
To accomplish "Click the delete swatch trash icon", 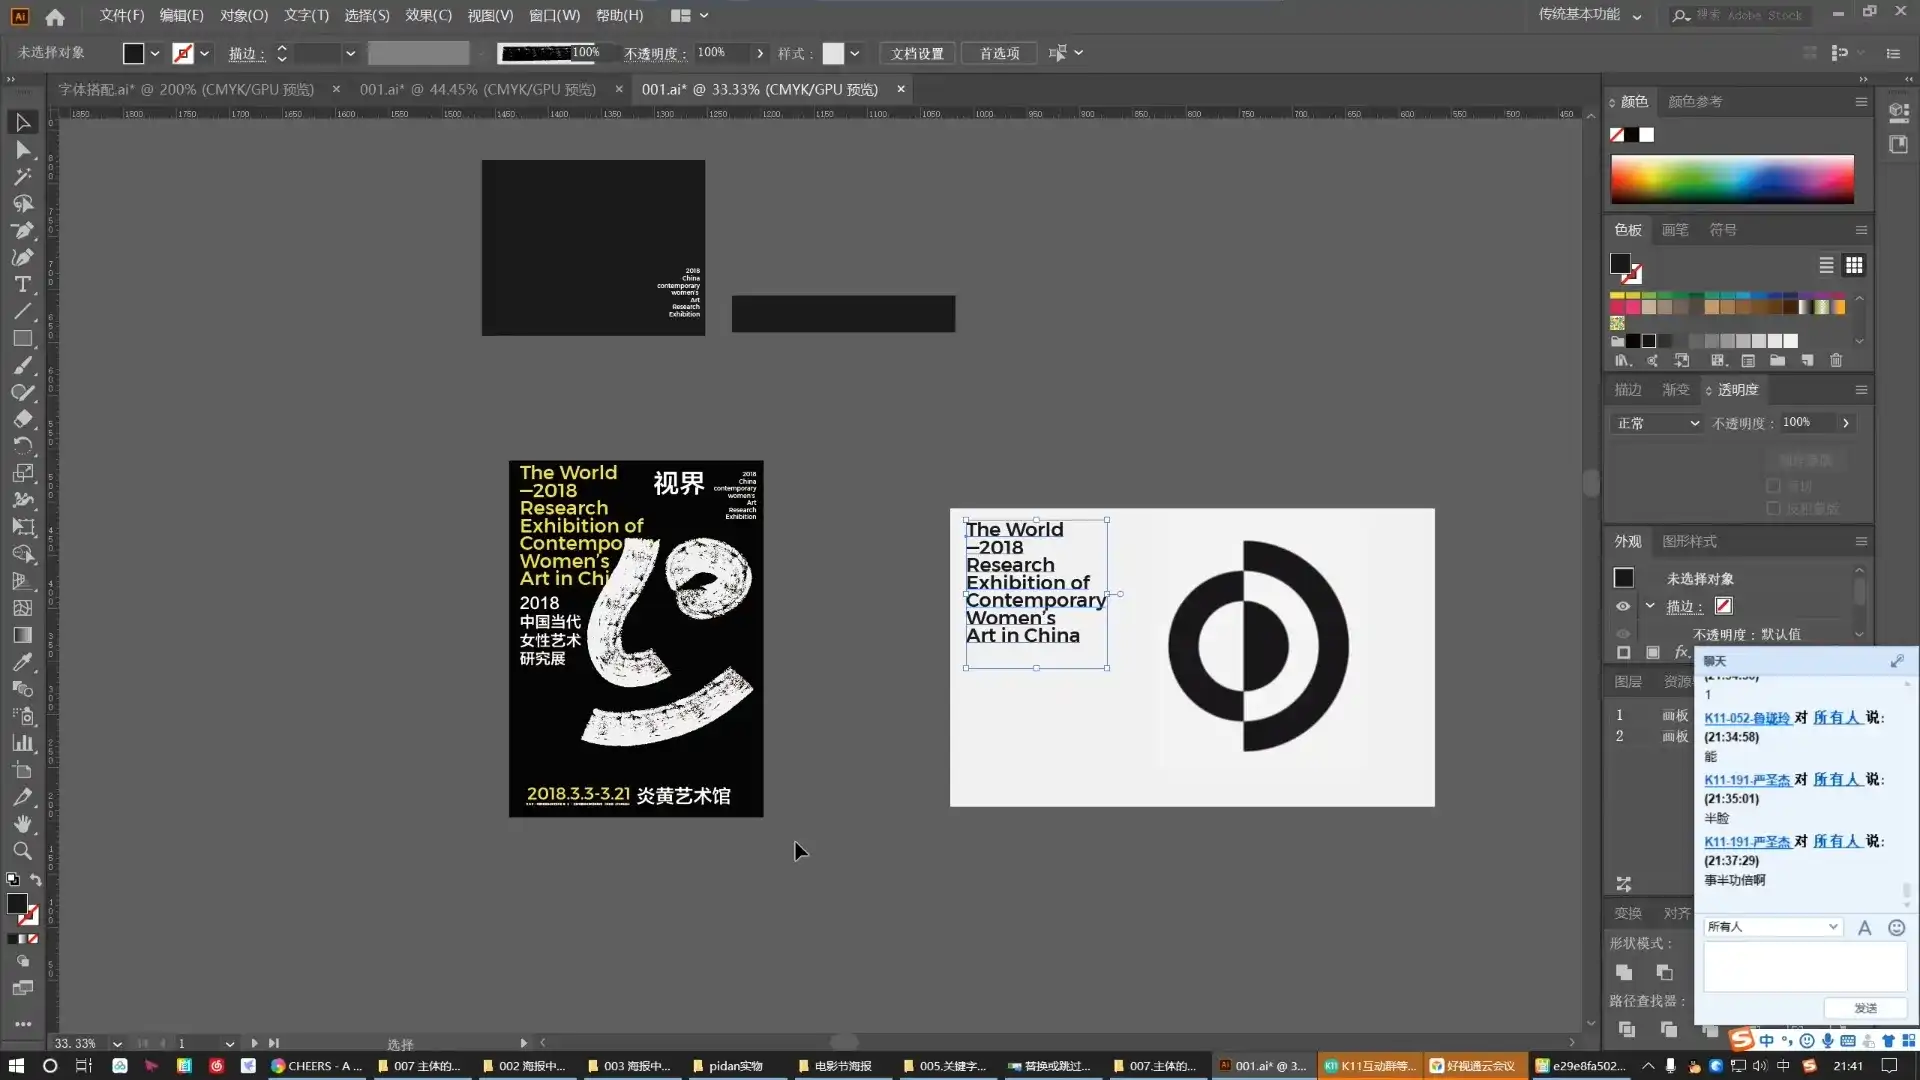I will (1836, 360).
